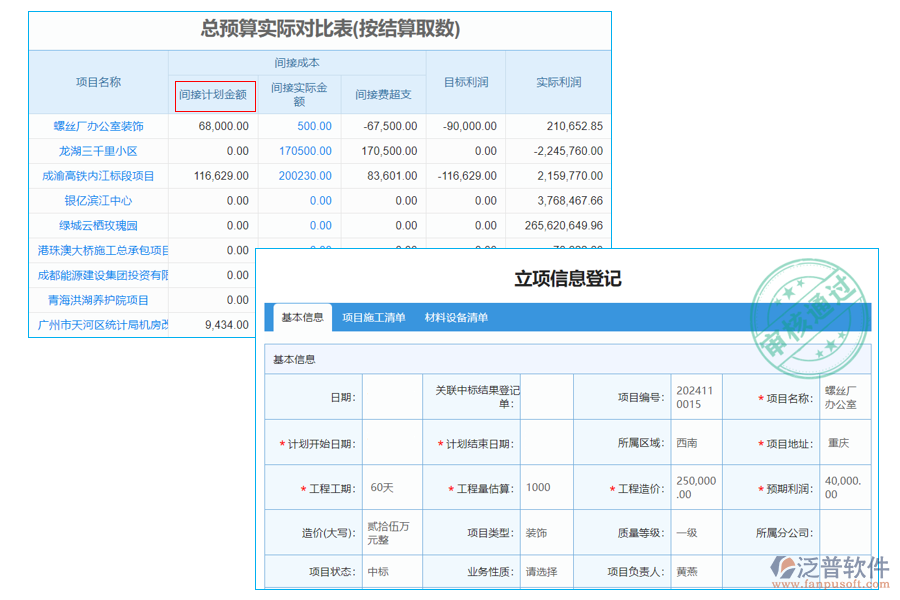Open the 螺丝厂办公室装饰 project link
Image resolution: width=900 pixels, height=600 pixels.
(100, 126)
